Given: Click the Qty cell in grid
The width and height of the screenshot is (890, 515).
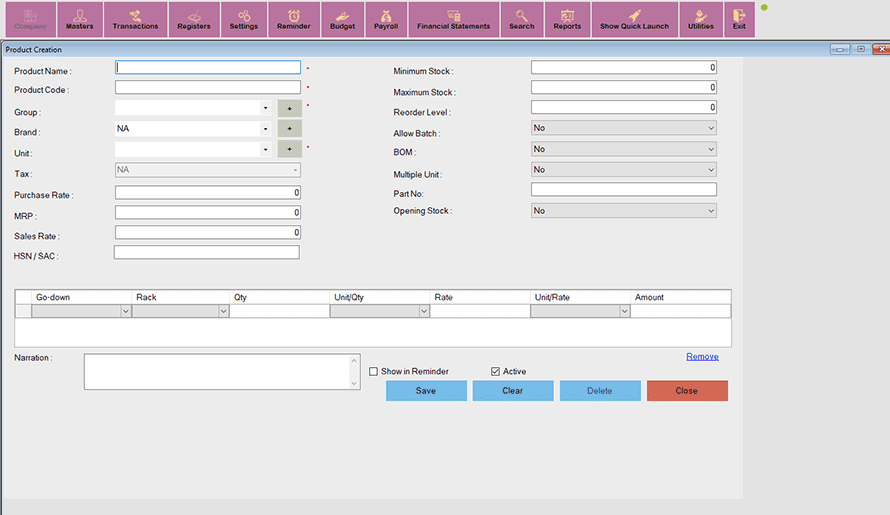Looking at the screenshot, I should click(279, 311).
